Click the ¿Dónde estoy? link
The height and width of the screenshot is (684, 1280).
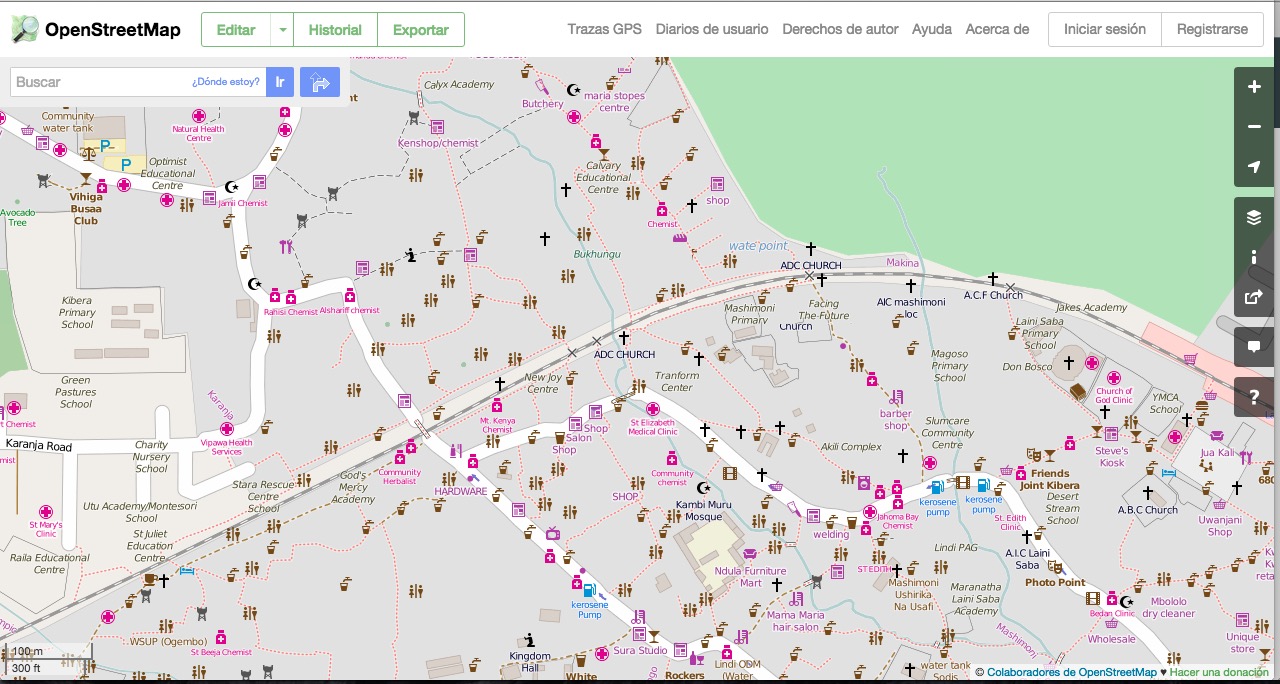[226, 82]
